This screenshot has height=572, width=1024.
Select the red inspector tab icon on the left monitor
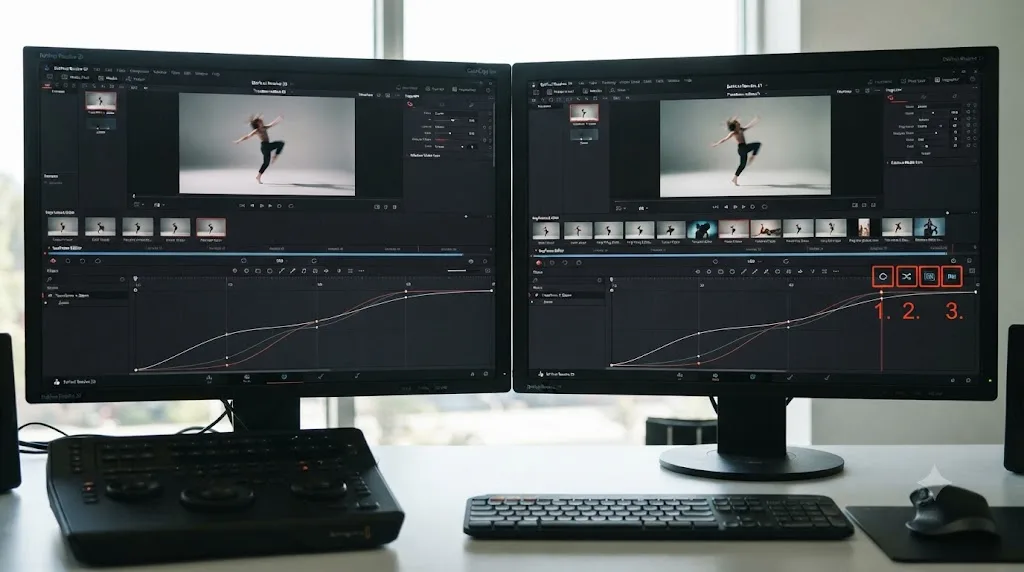coord(410,104)
